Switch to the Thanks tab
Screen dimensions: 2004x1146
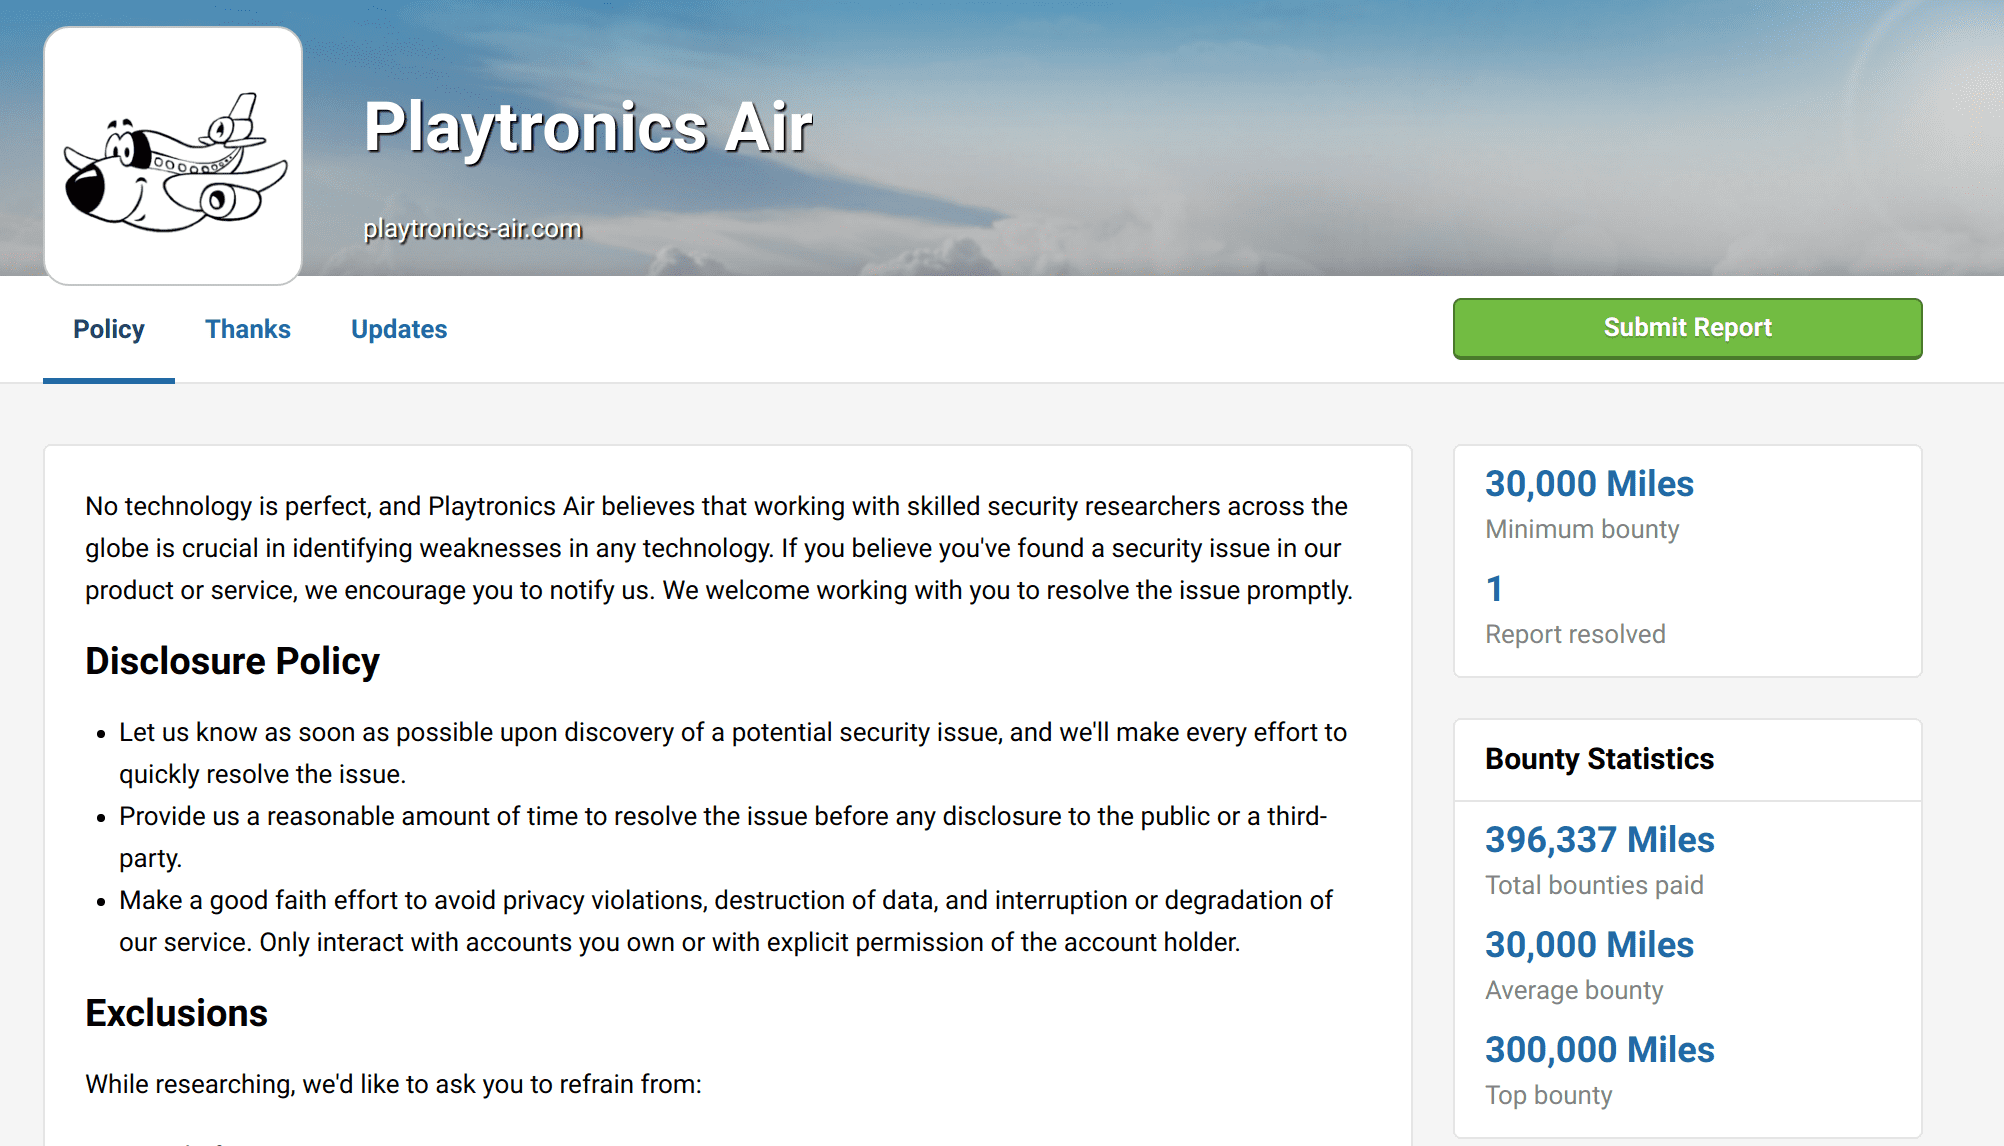click(x=248, y=329)
